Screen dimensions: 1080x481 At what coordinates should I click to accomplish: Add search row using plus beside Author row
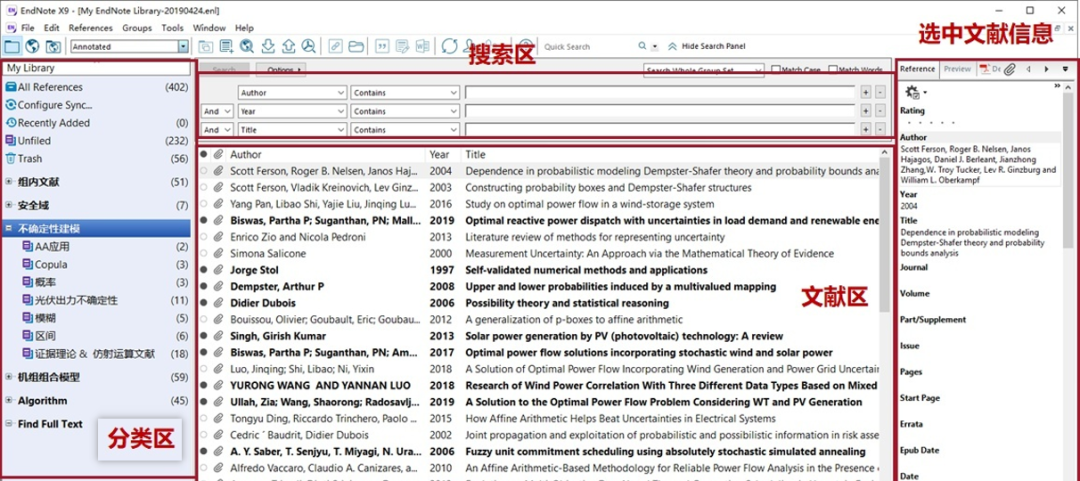point(866,92)
